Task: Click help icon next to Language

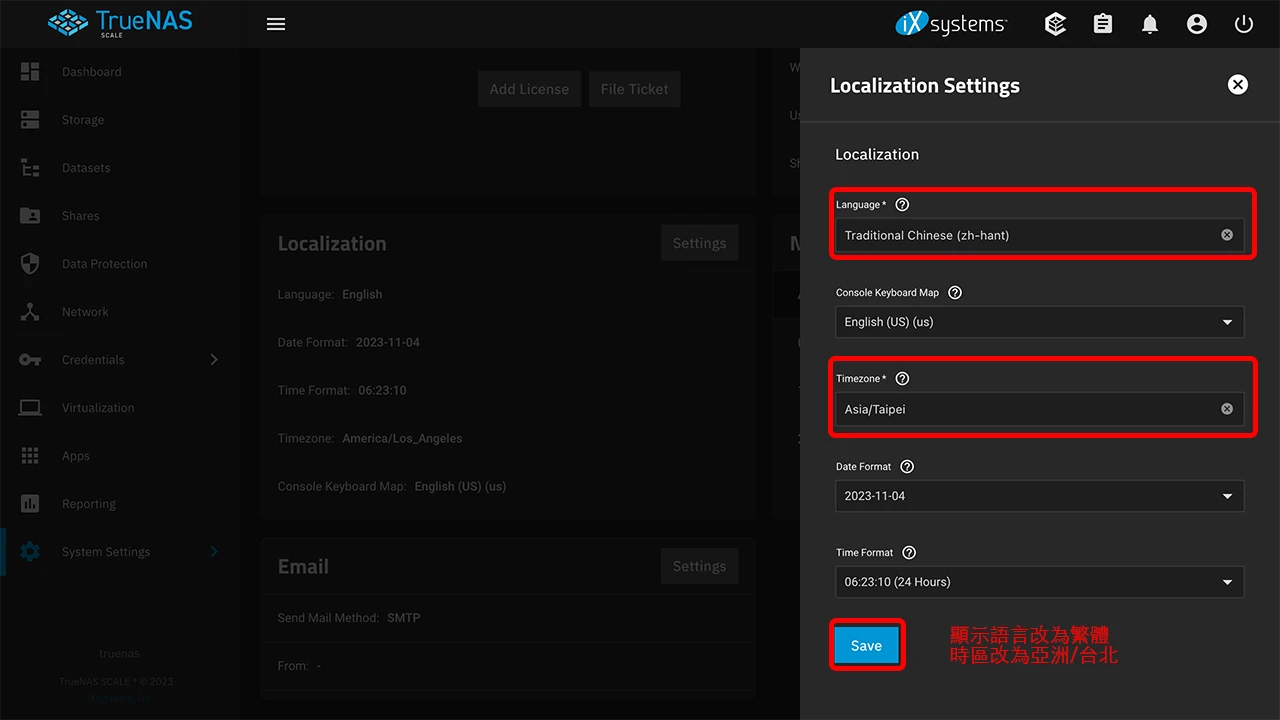Action: pos(902,205)
